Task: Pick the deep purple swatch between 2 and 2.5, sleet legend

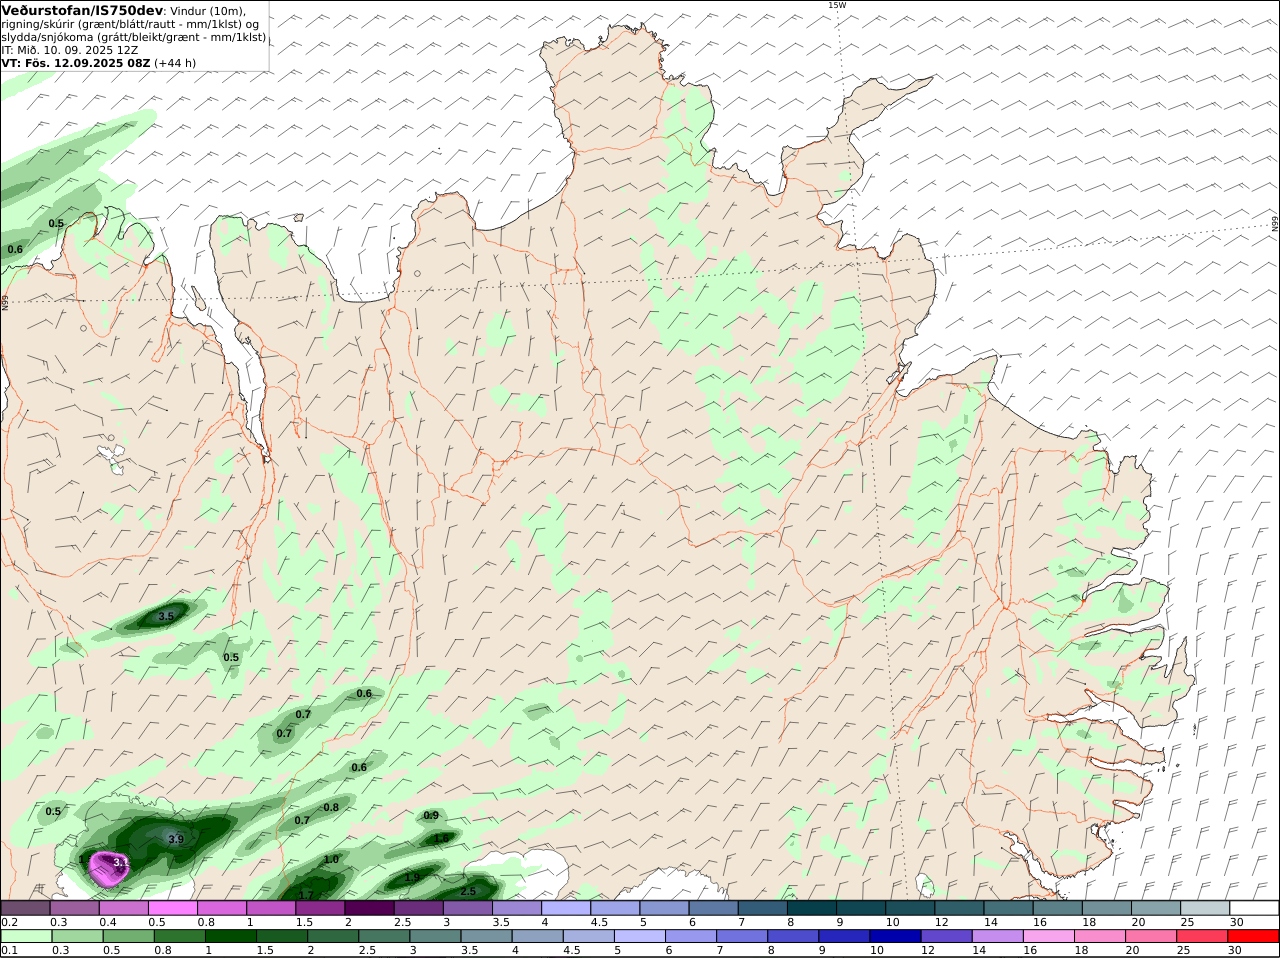Action: 368,908
